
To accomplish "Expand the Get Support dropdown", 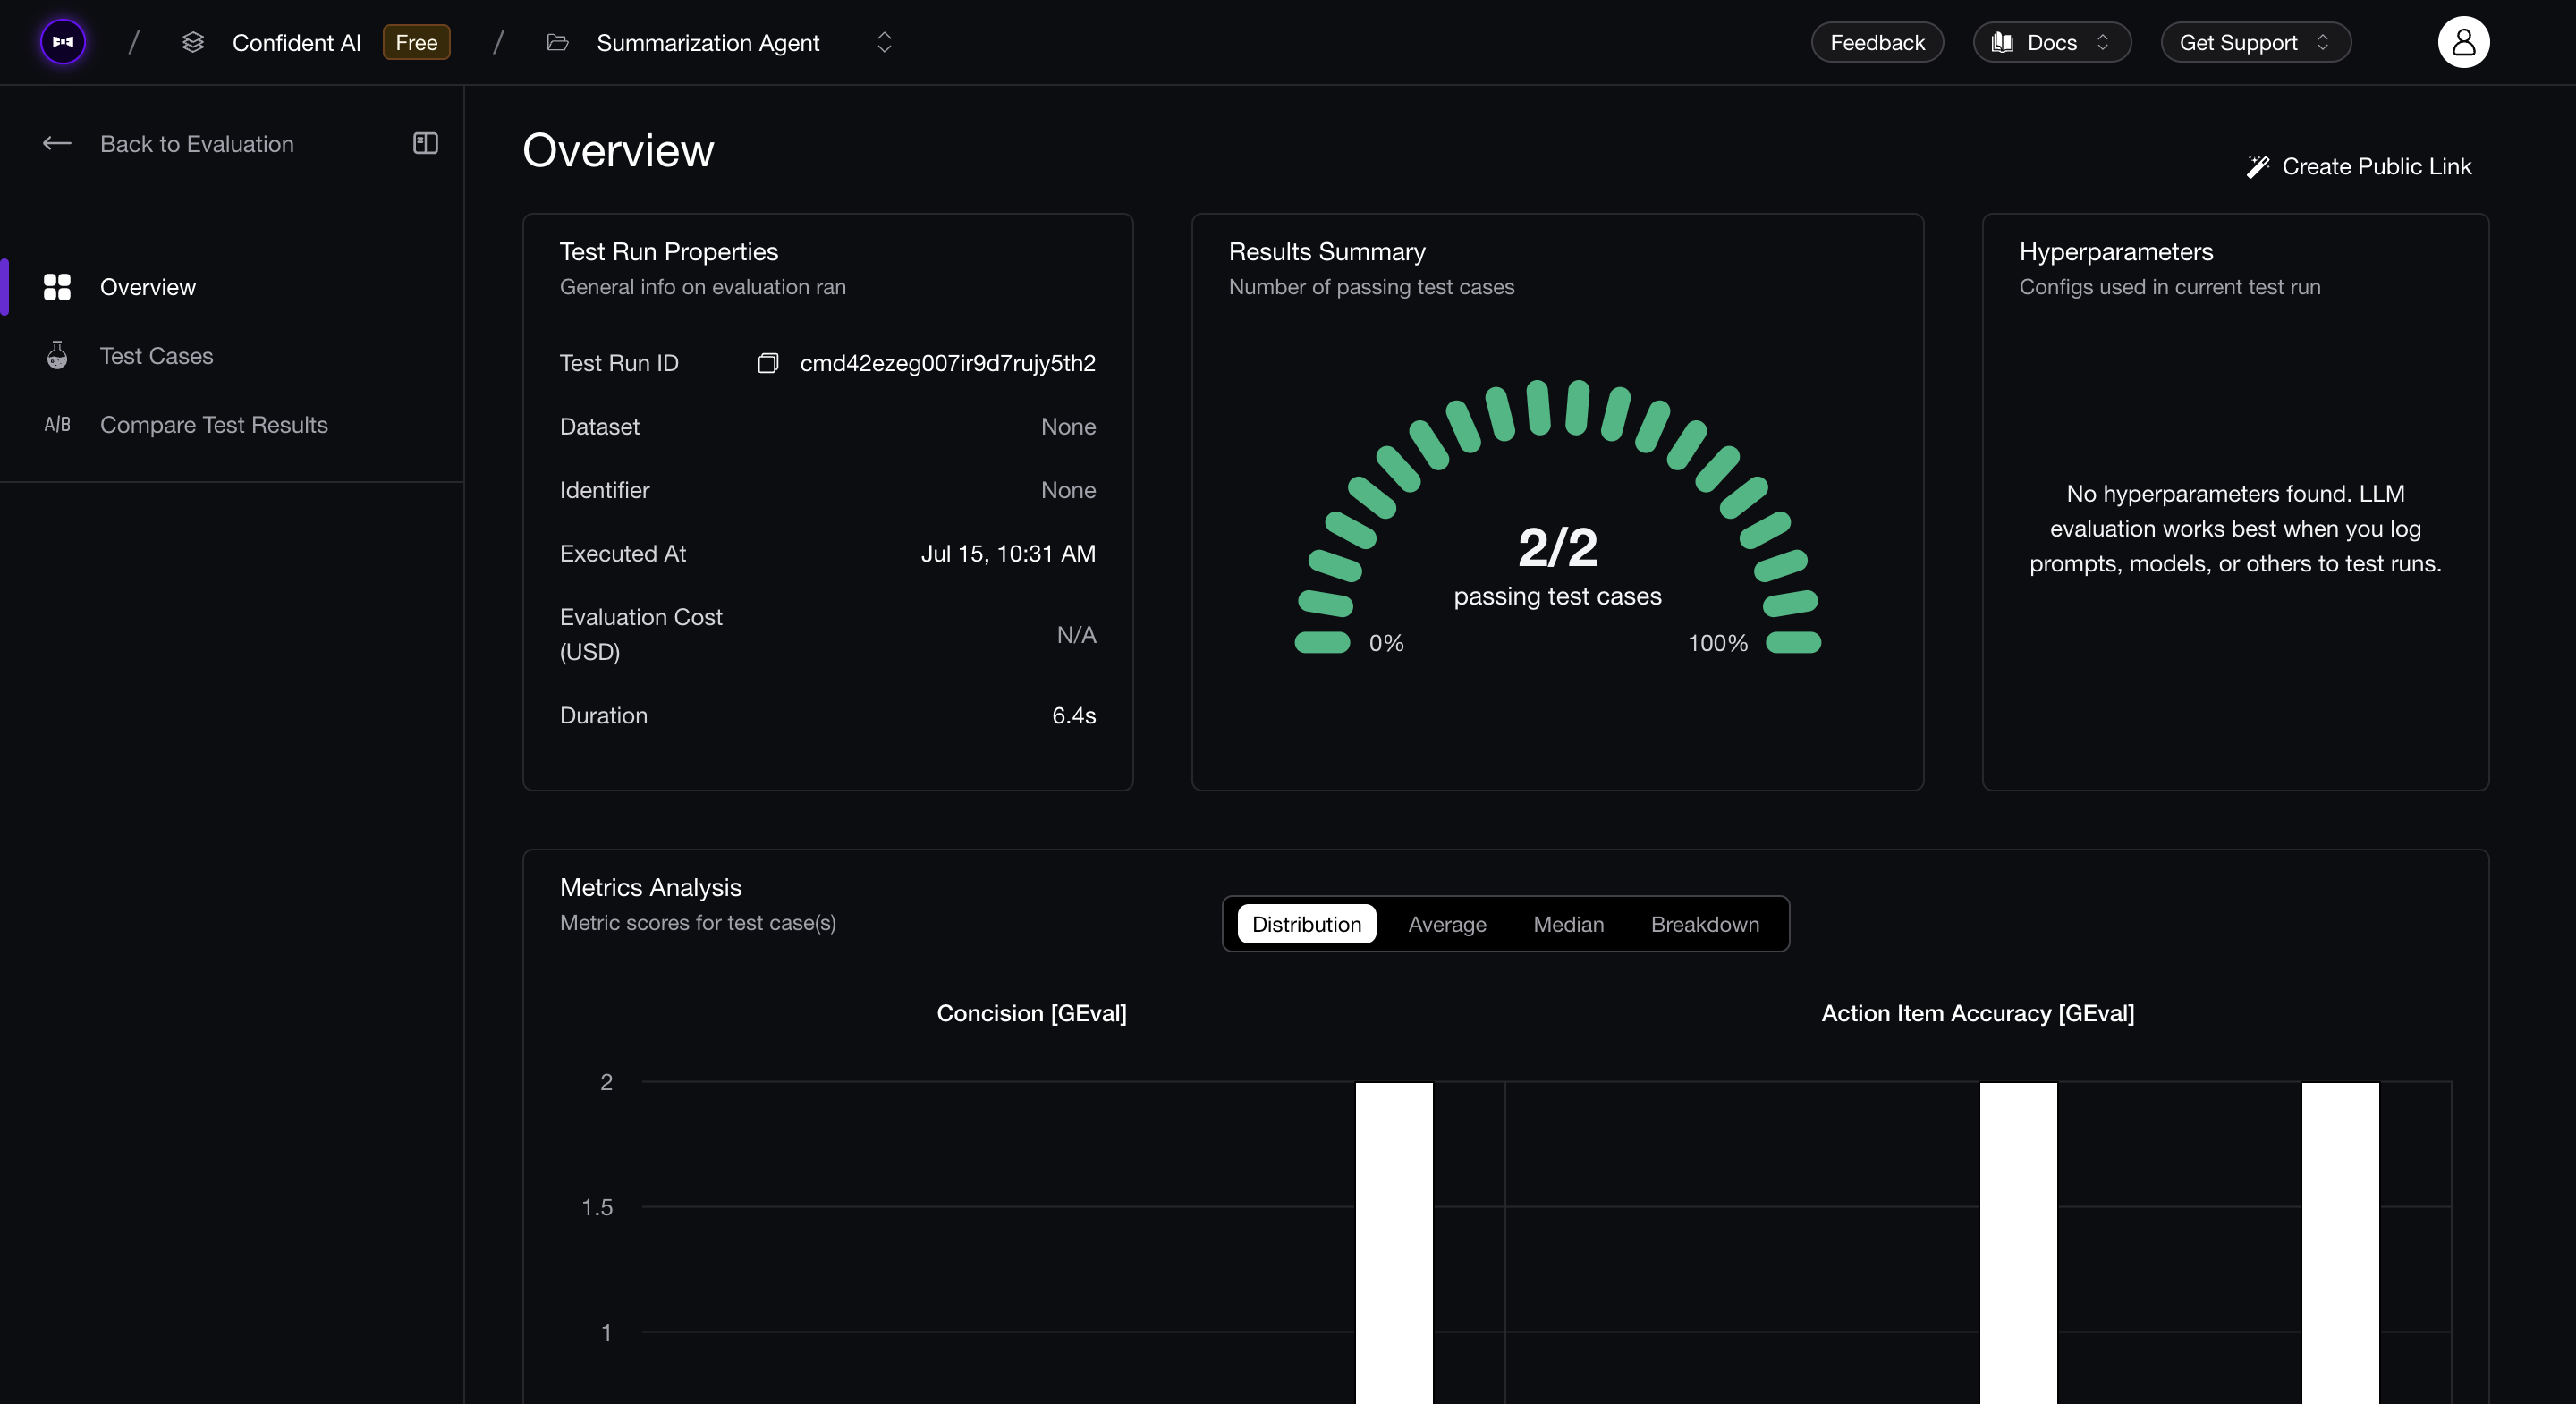I will [2255, 42].
